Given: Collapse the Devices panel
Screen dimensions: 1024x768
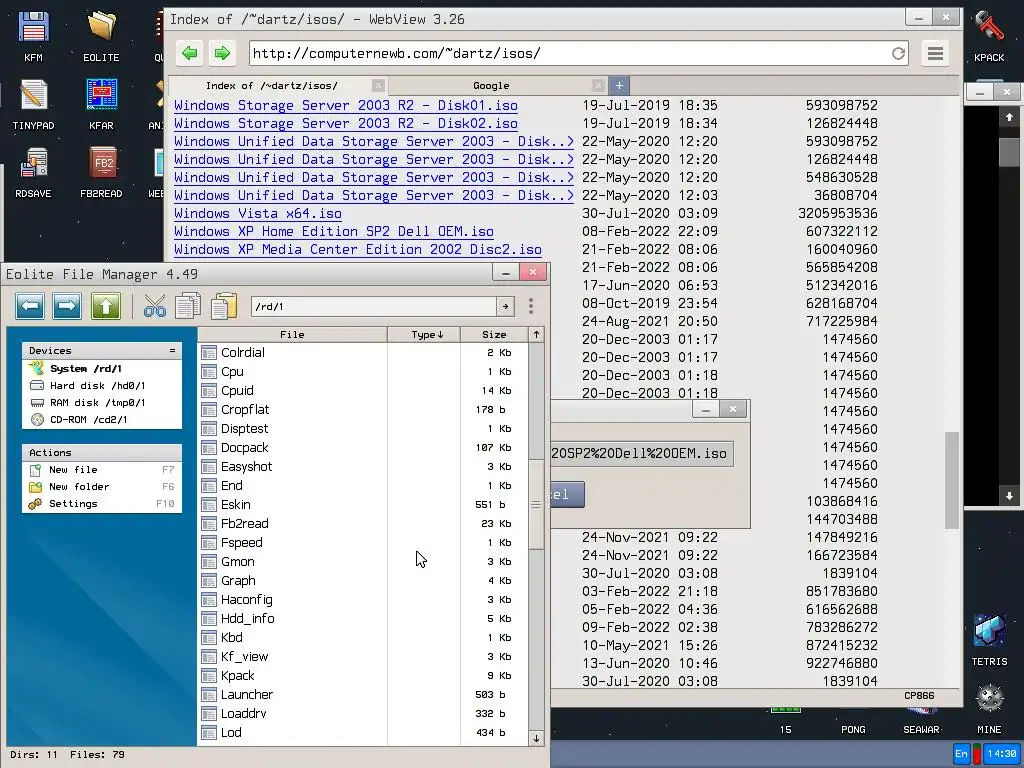Looking at the screenshot, I should tap(172, 351).
